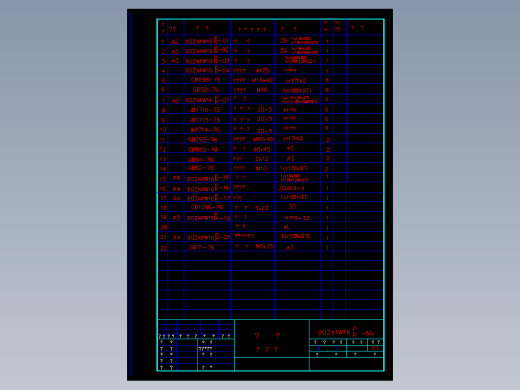The image size is (520, 390).
Task: Click the M16 size in row 6
Action: (x=262, y=90)
